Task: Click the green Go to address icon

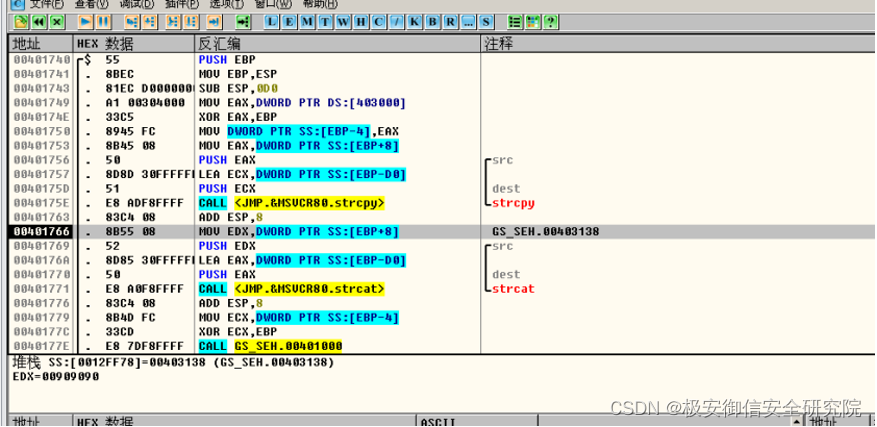Action: pyautogui.click(x=243, y=22)
